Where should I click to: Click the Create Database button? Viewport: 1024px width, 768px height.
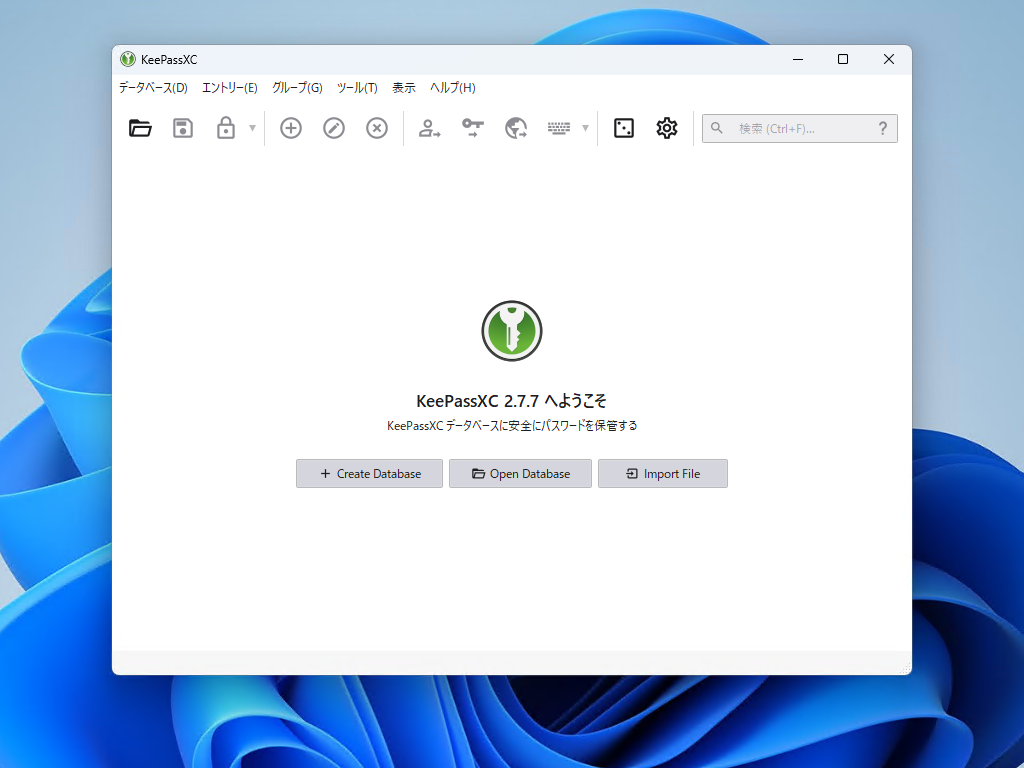point(369,473)
